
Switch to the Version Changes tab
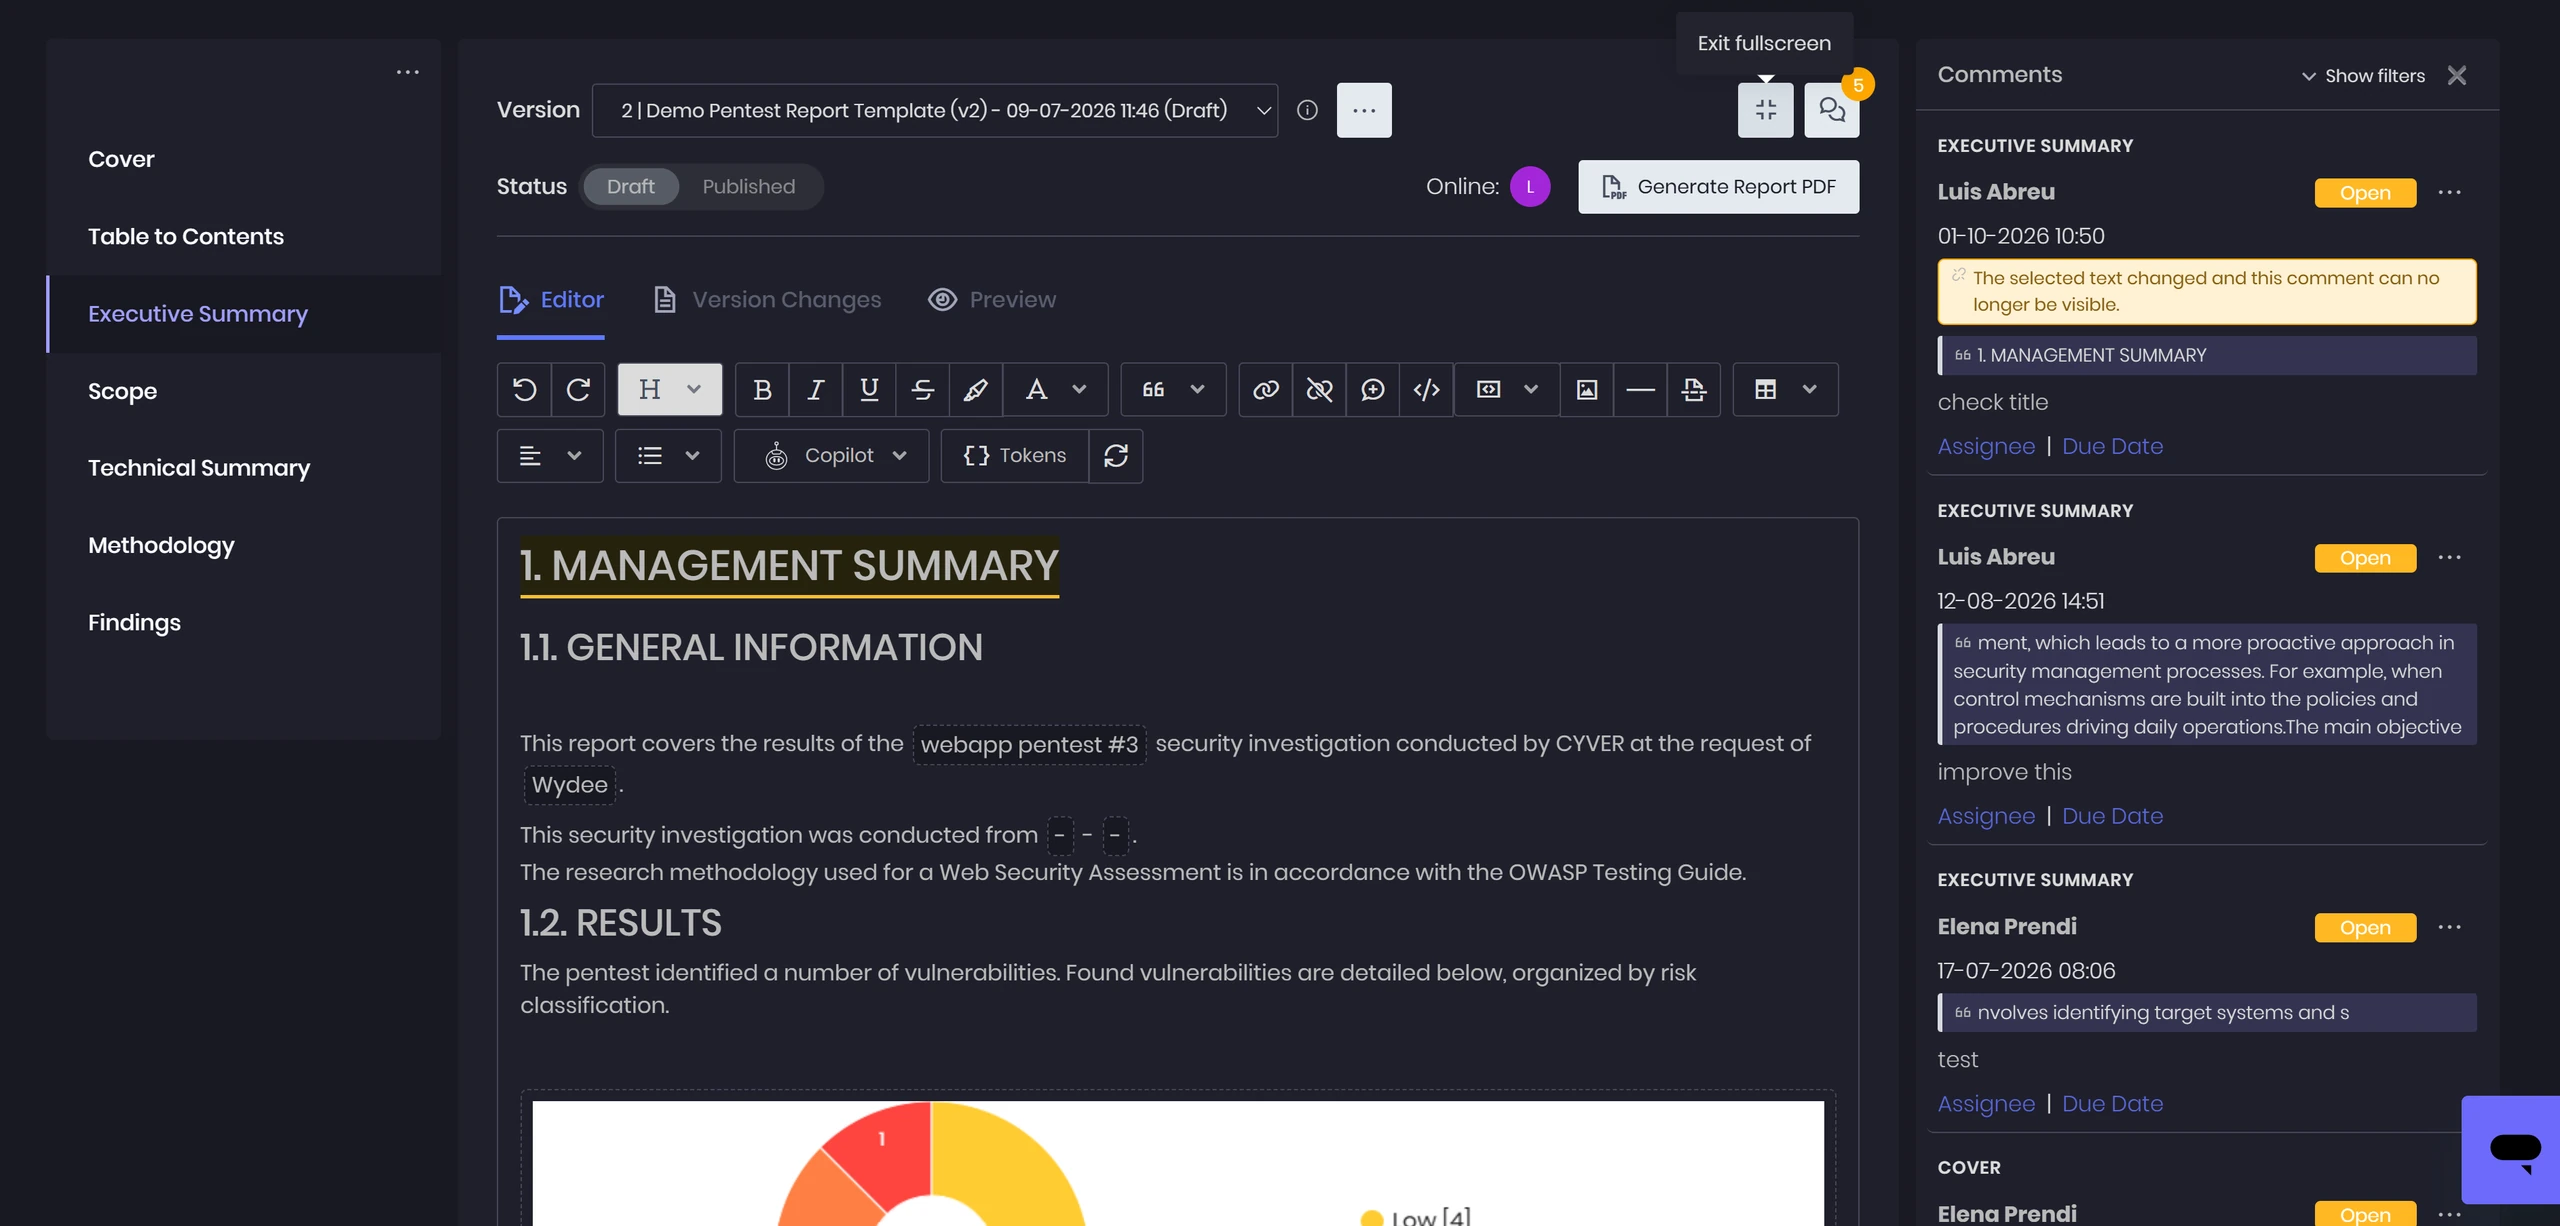[768, 300]
